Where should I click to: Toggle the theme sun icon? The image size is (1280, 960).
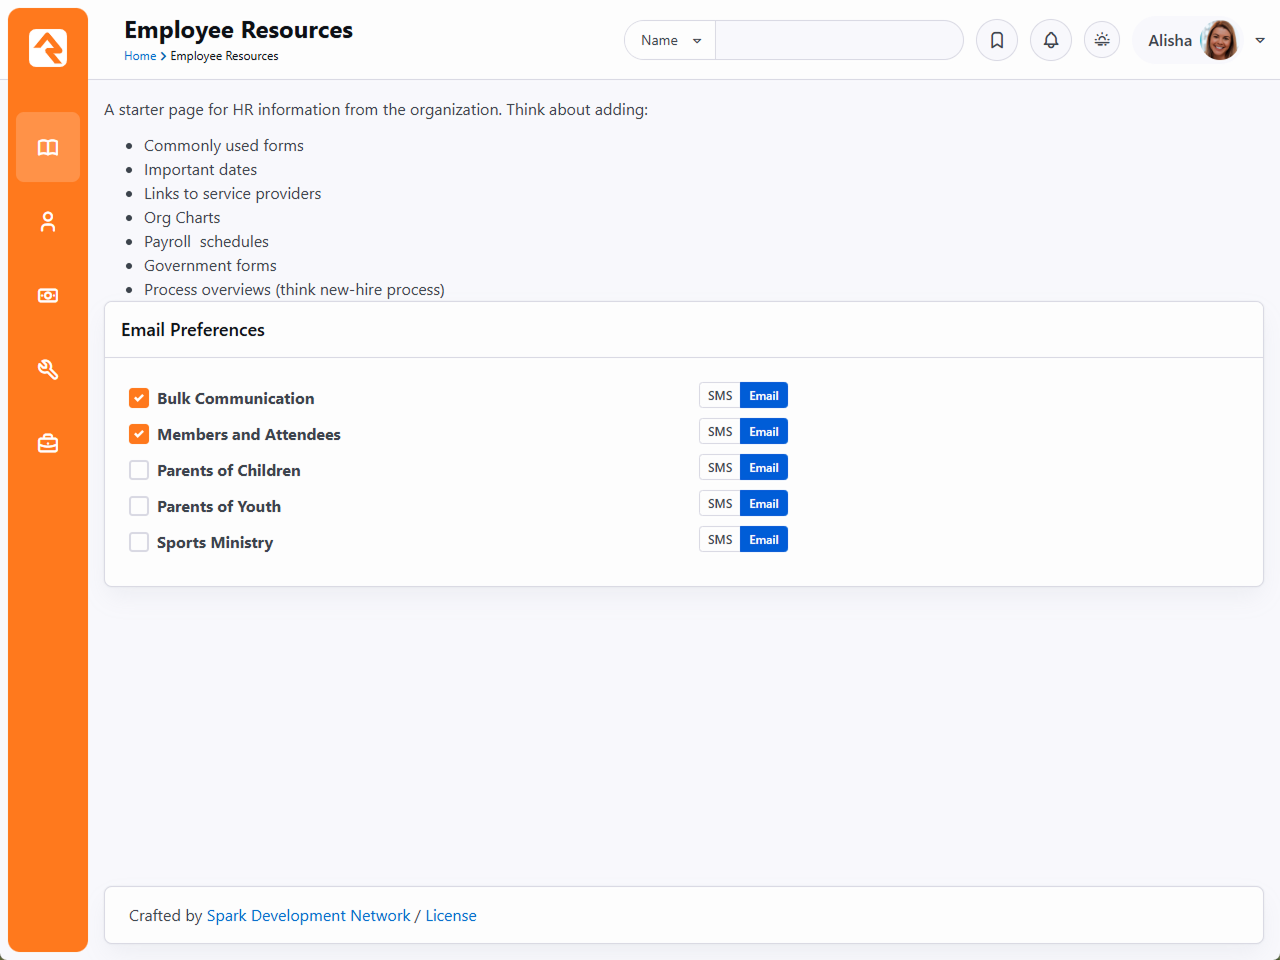coord(1102,40)
